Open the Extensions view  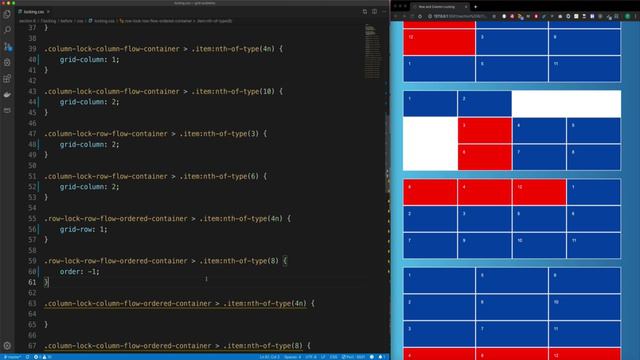point(7,78)
